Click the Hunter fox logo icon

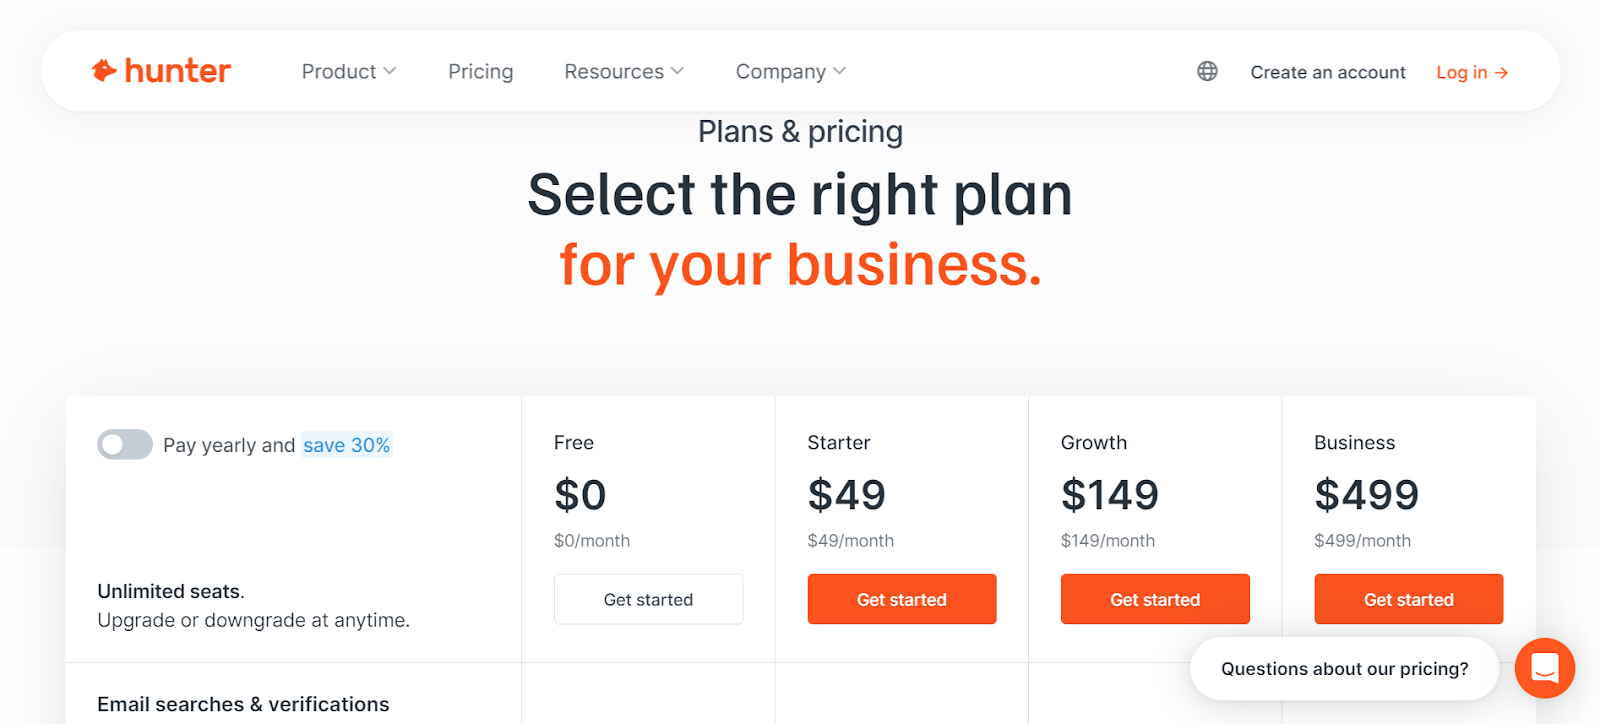click(x=104, y=71)
